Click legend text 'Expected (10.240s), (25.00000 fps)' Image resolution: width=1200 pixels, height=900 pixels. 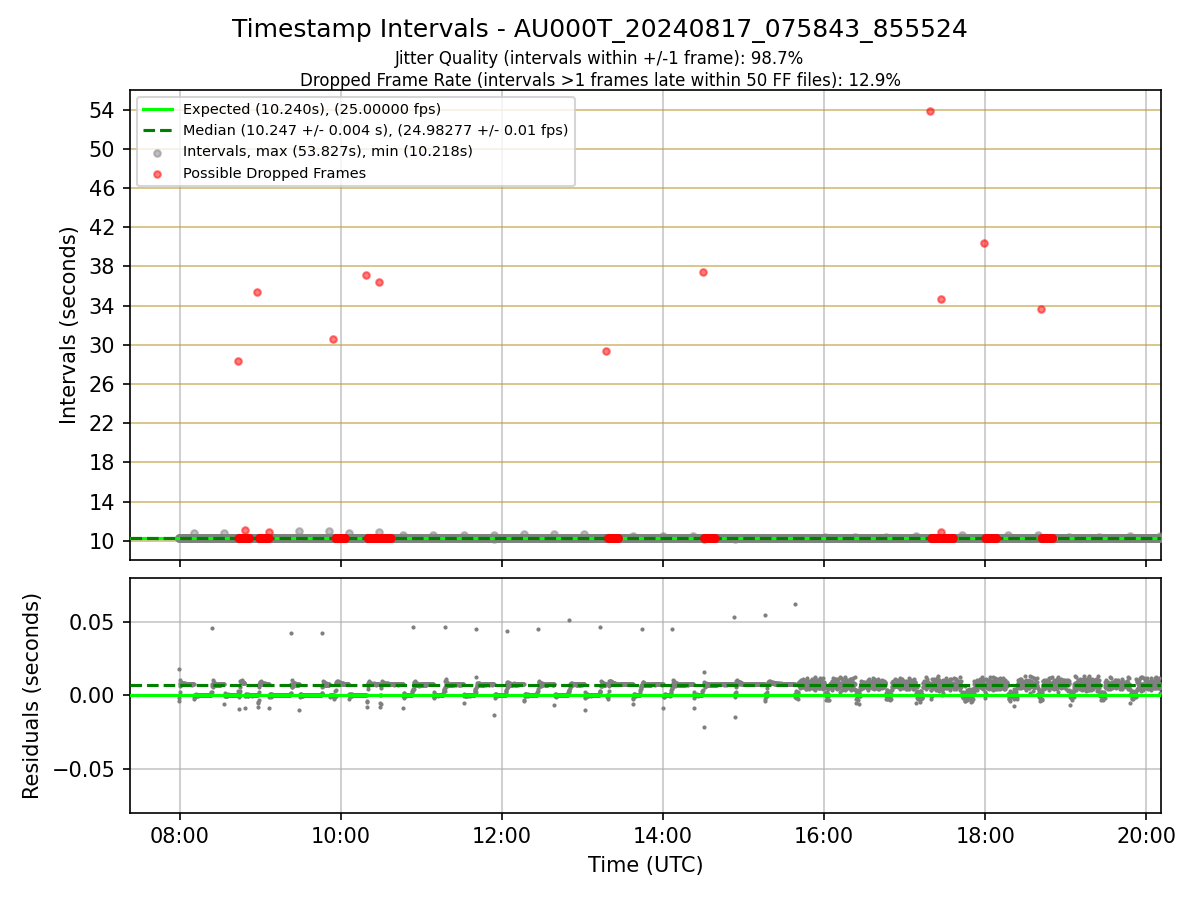[312, 109]
